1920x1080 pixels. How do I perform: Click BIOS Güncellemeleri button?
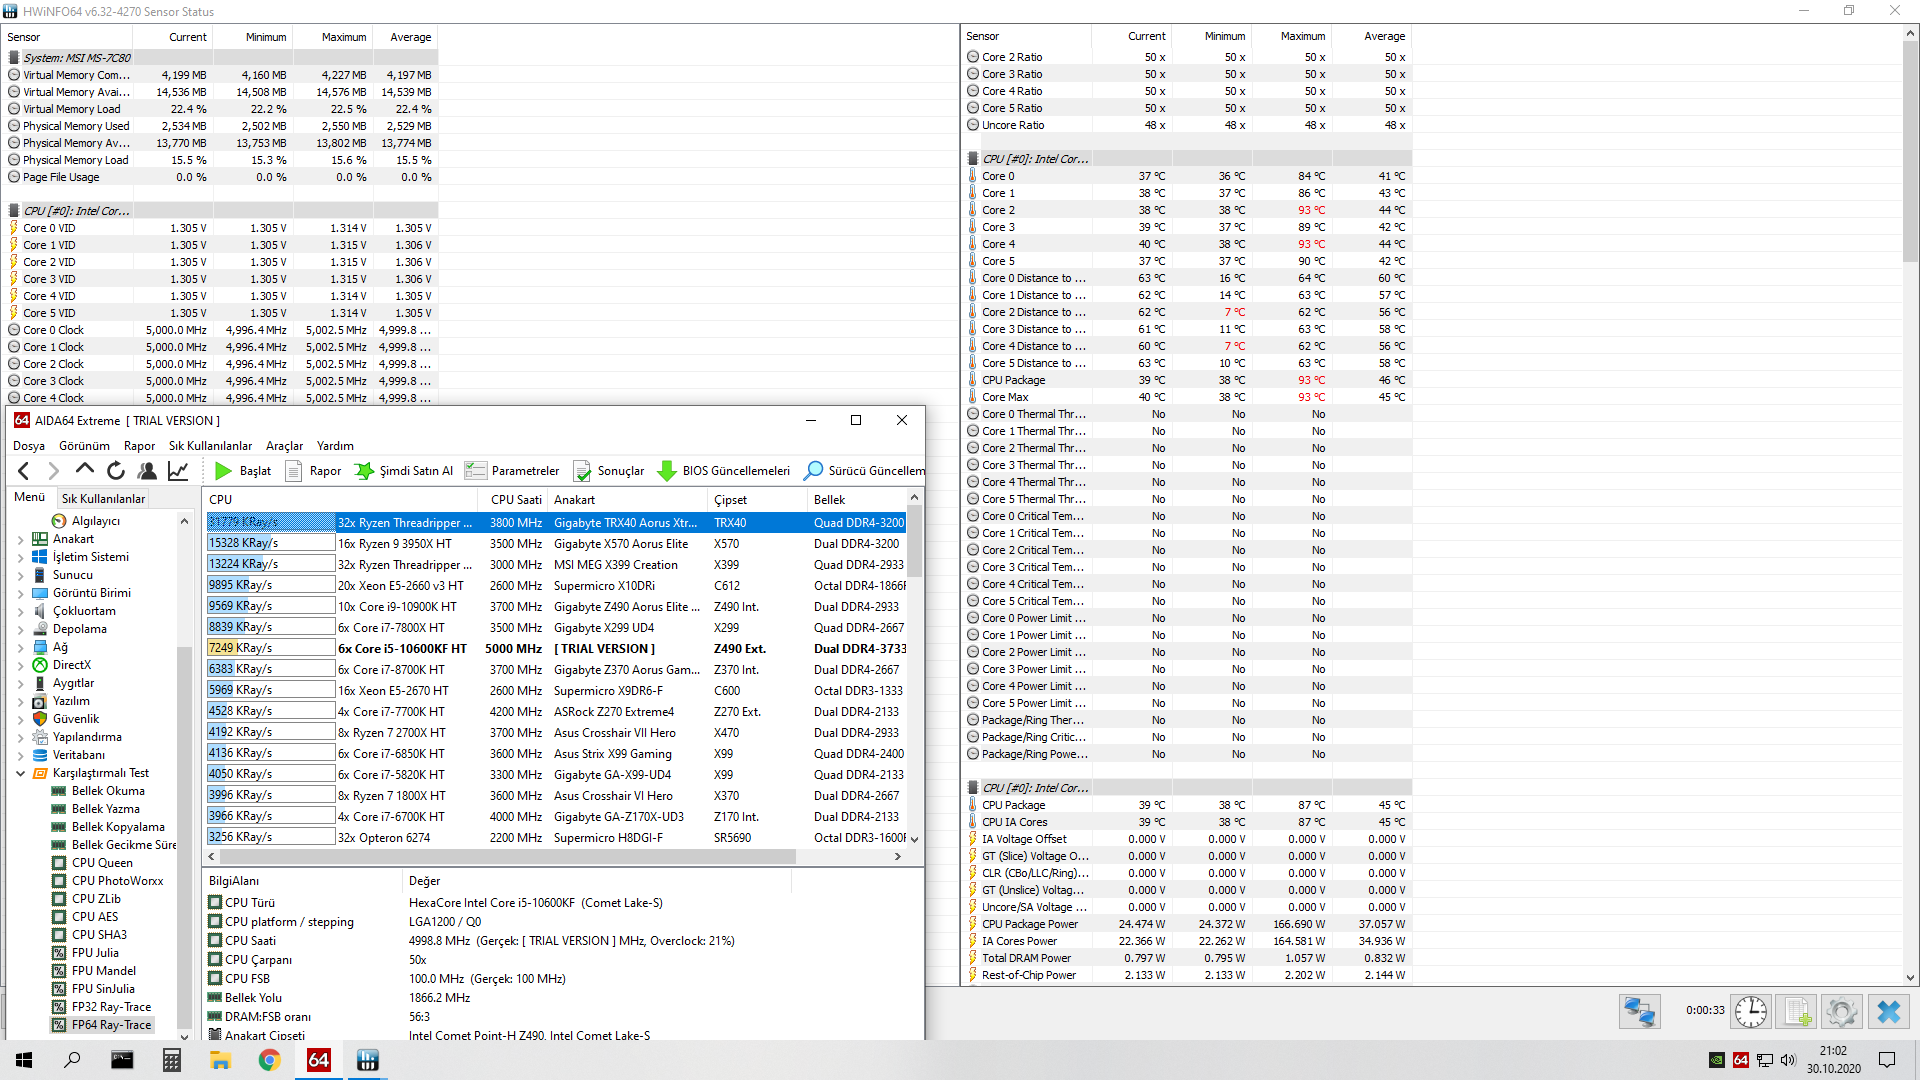(723, 471)
